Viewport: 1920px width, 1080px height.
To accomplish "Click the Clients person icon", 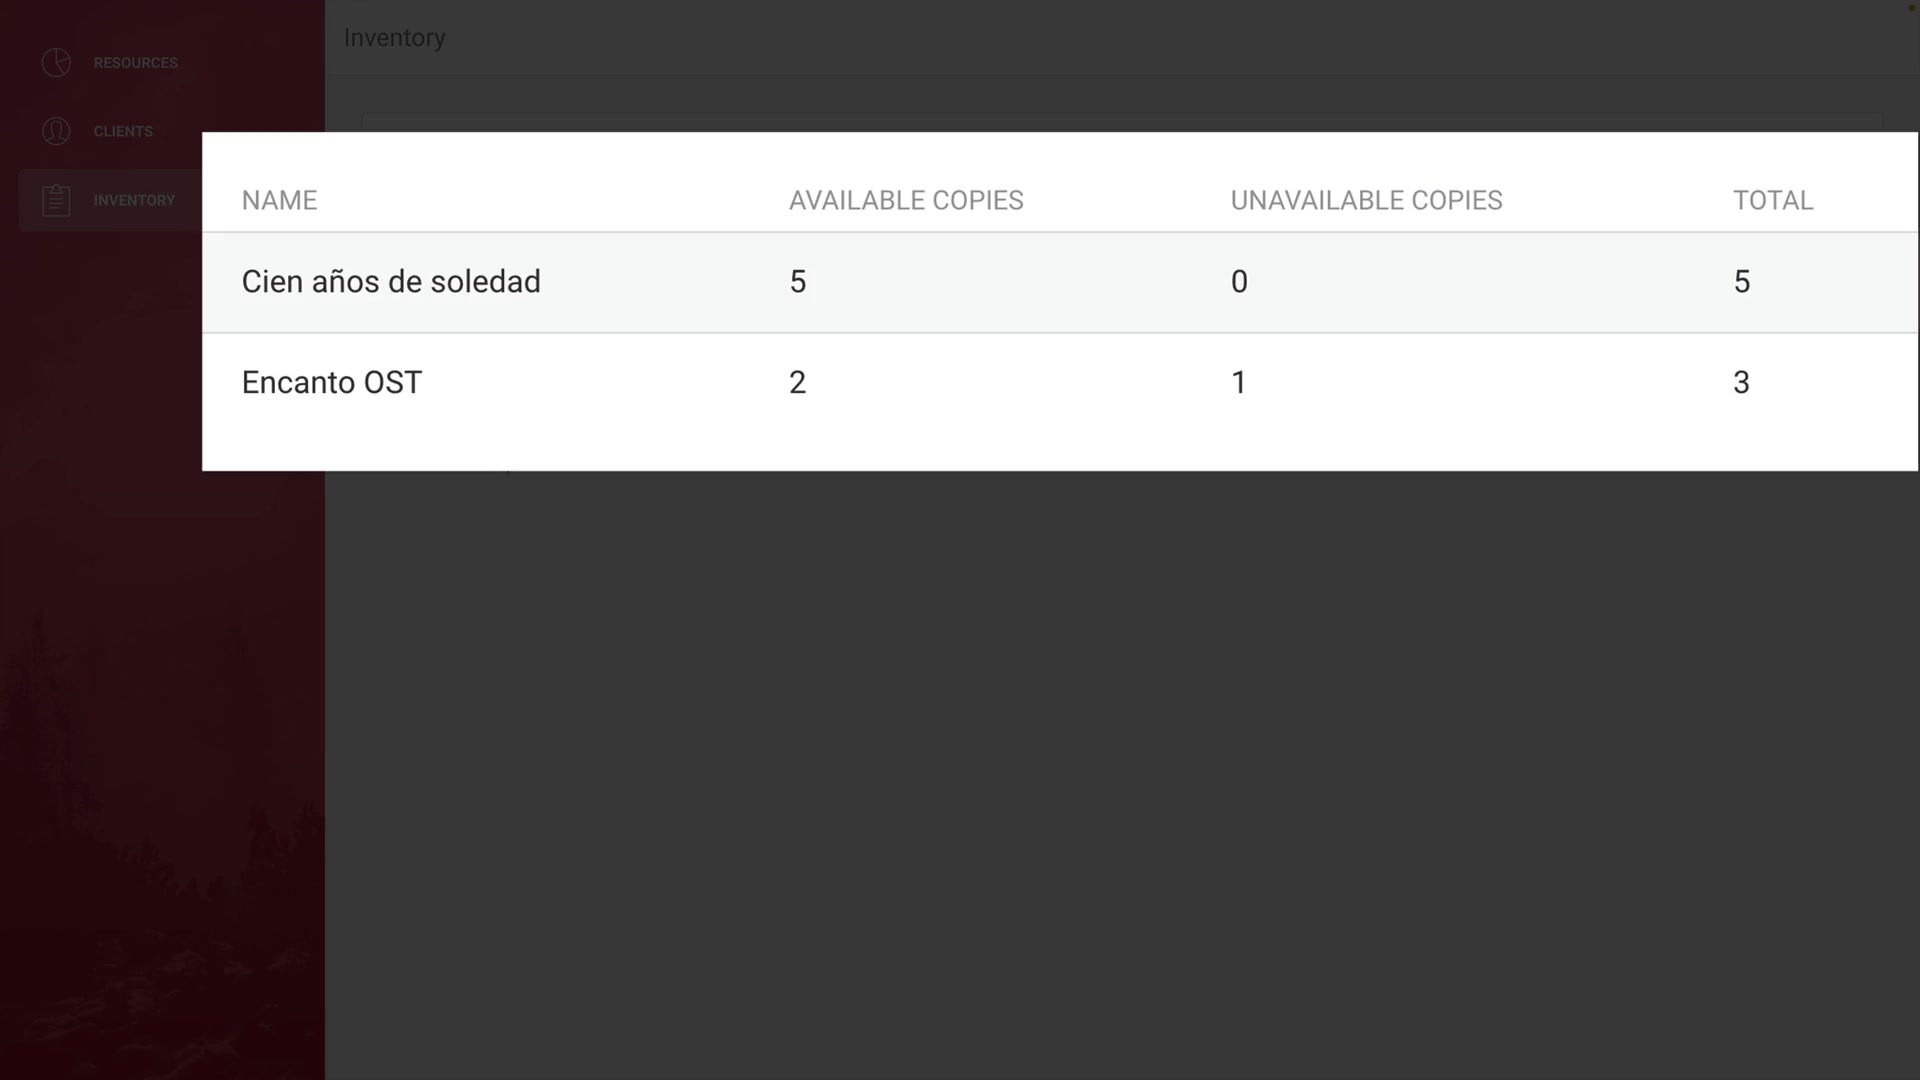I will tap(56, 131).
